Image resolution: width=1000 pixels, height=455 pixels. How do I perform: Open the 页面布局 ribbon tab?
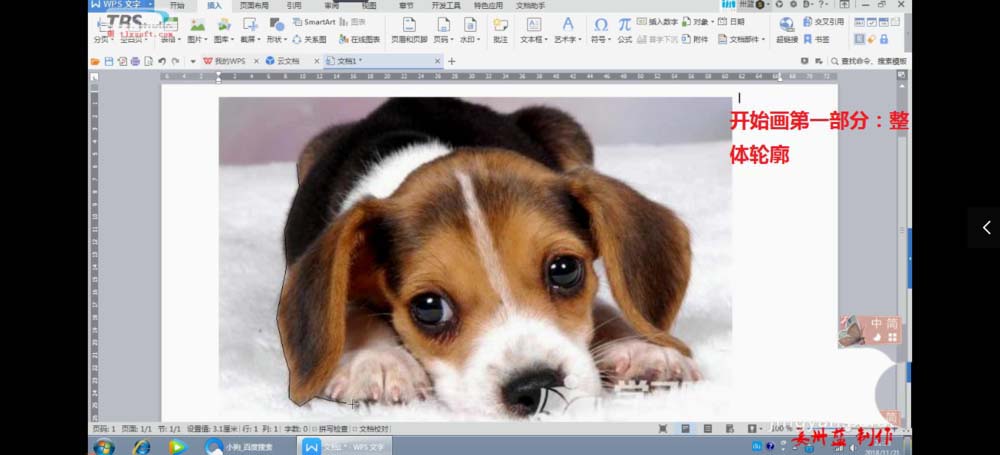point(254,5)
